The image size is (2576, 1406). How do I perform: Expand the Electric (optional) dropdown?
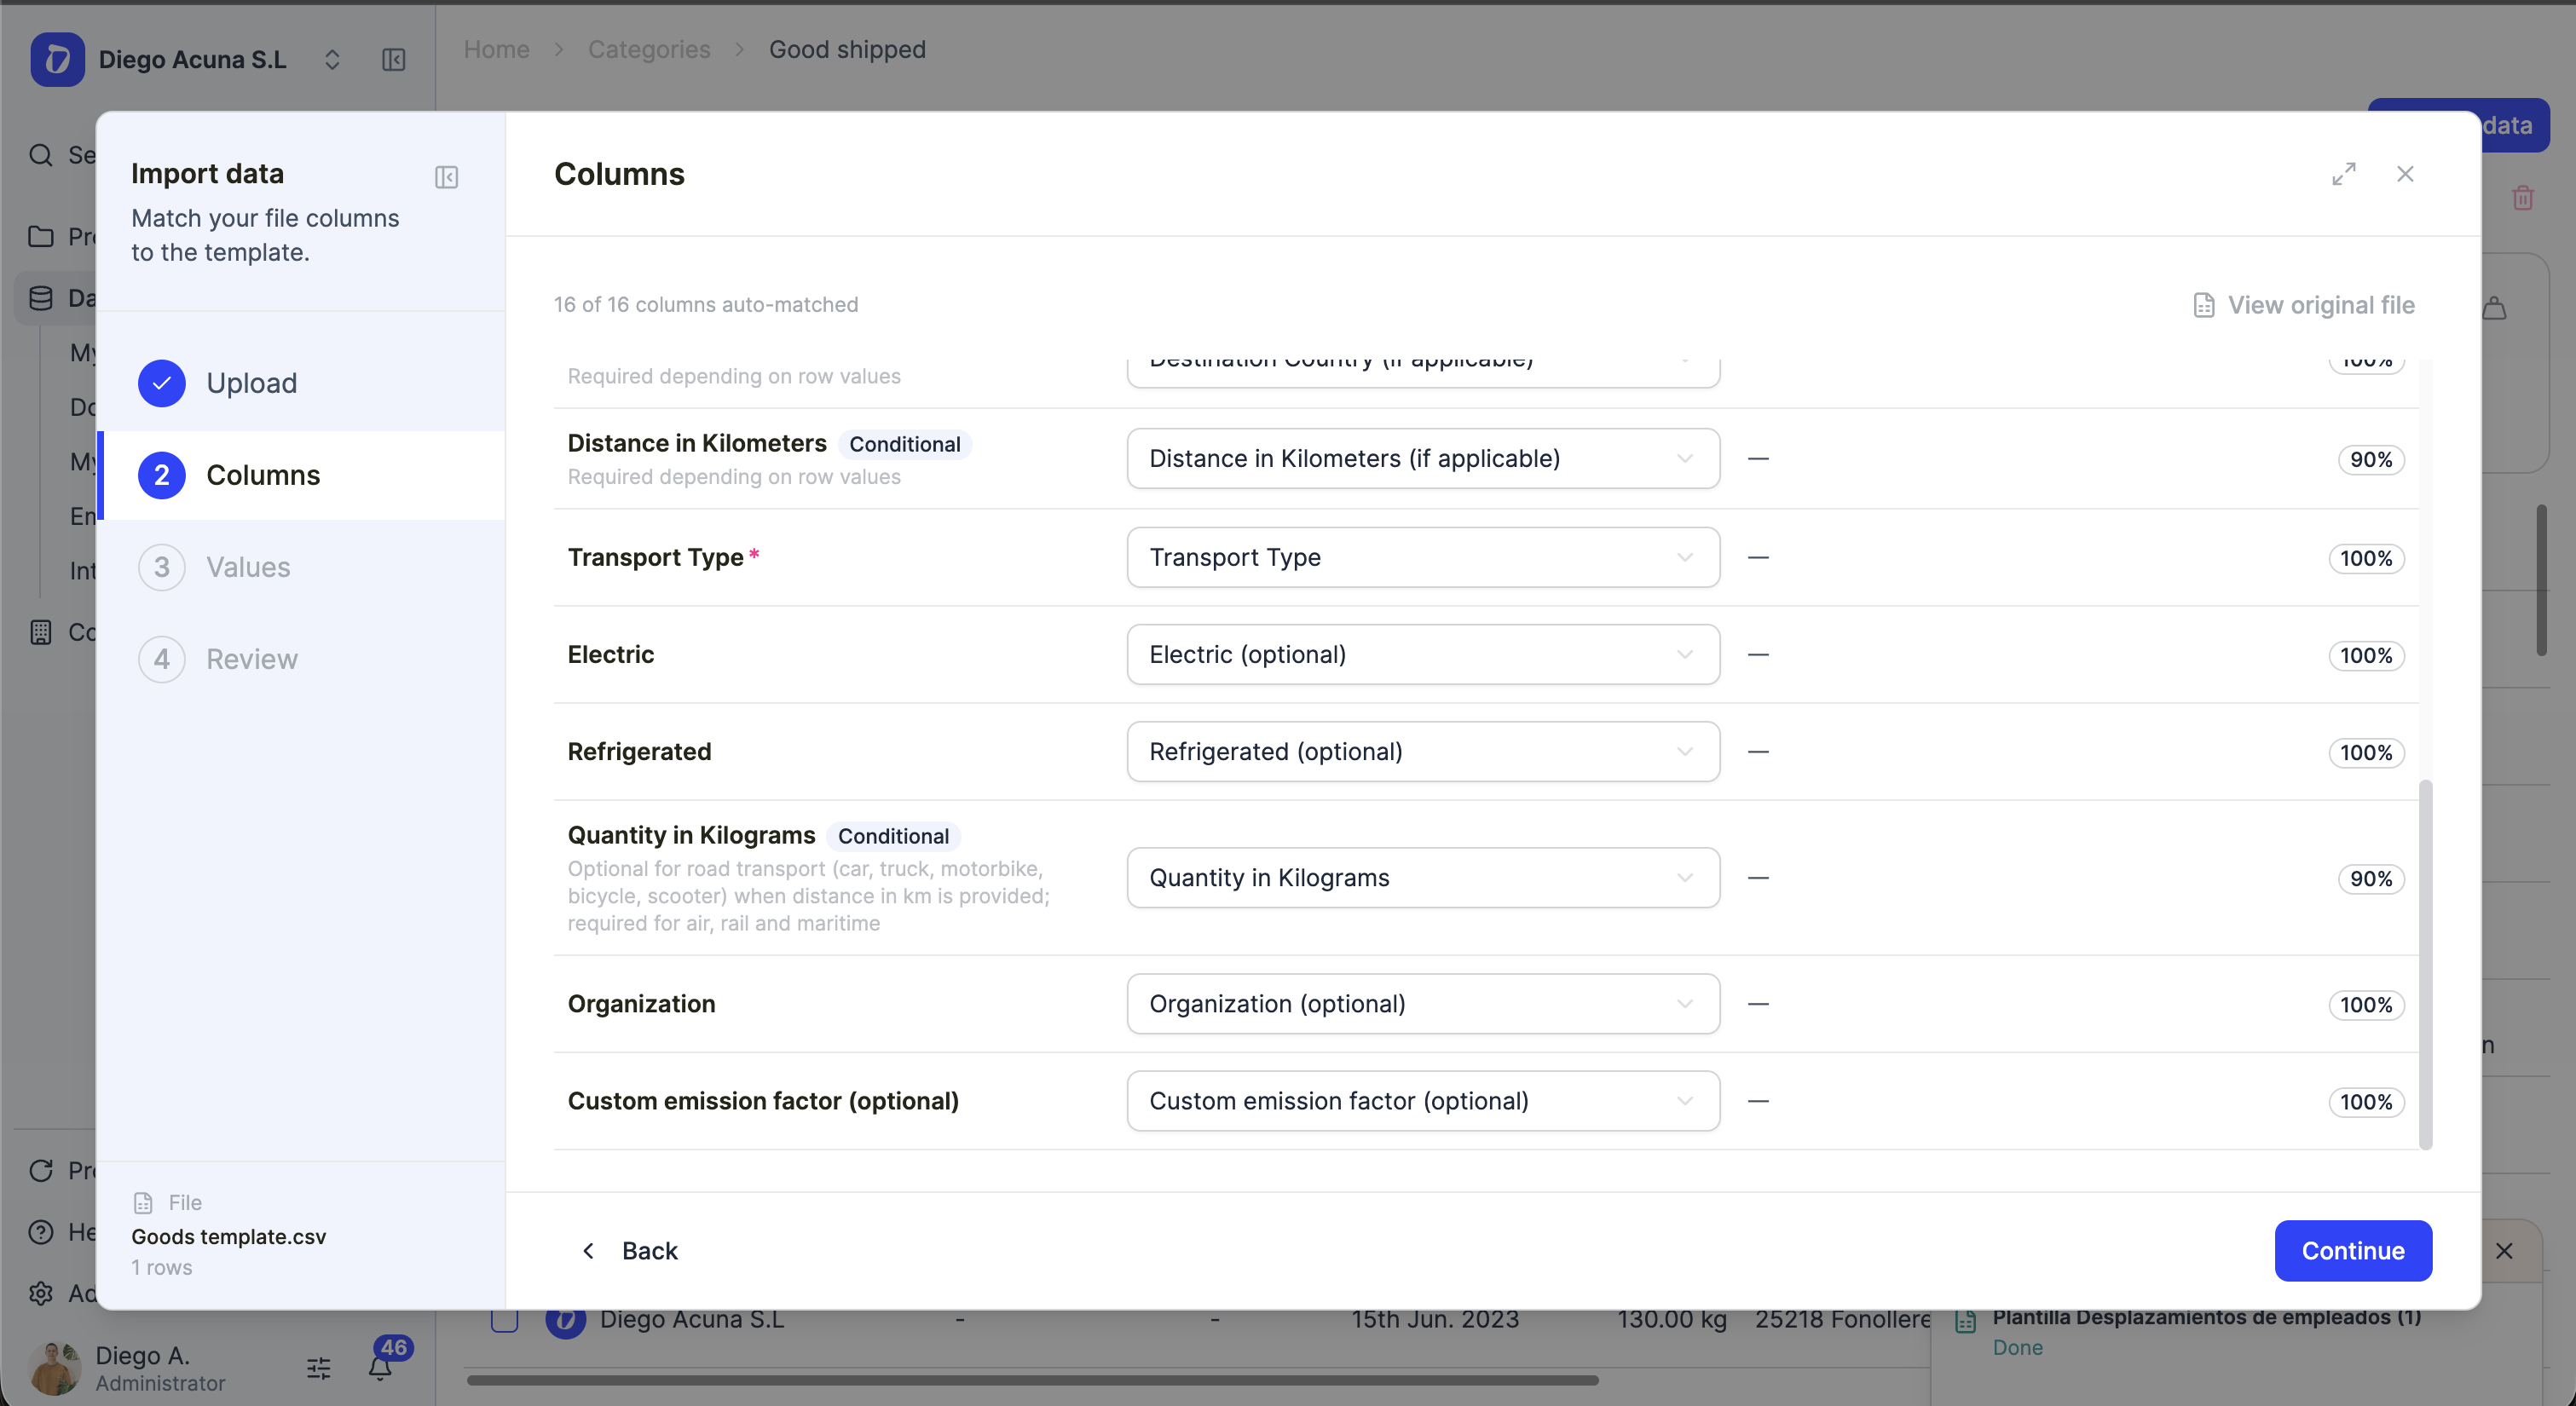[x=1423, y=655]
